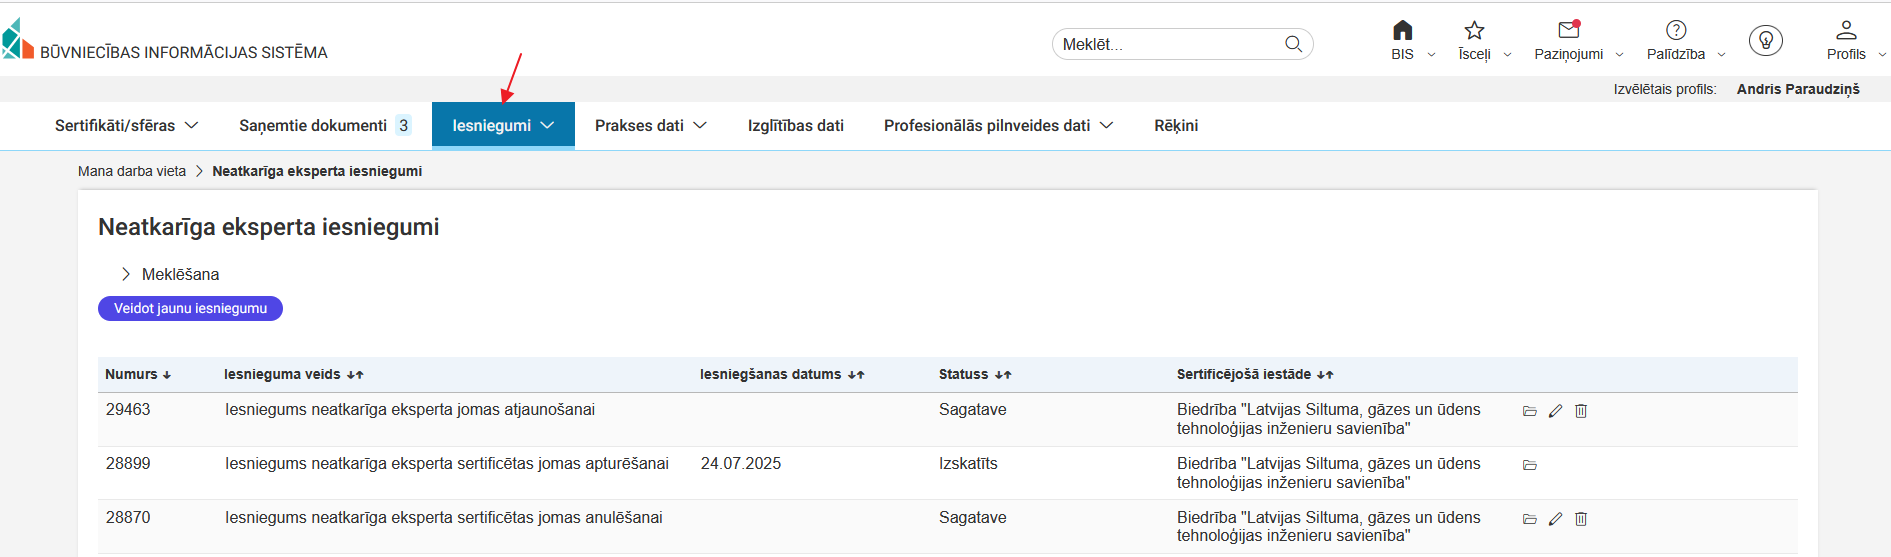Delete application 28870 with trash icon
This screenshot has height=557, width=1891.
click(1581, 519)
